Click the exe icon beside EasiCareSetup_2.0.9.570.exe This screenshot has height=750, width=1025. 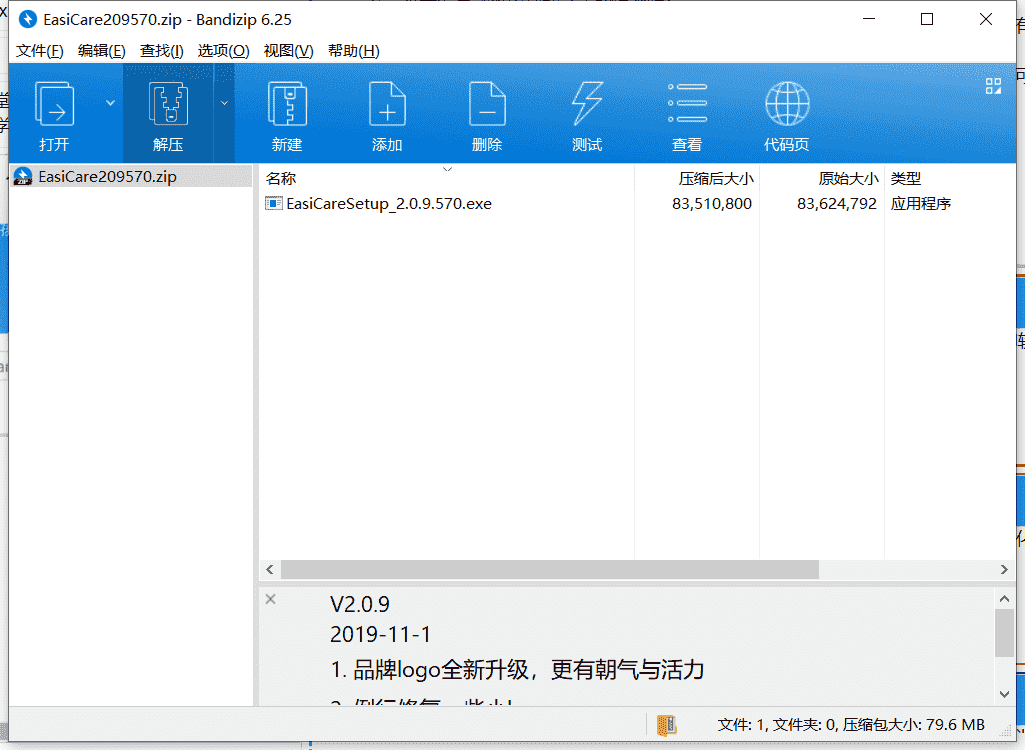click(x=273, y=203)
